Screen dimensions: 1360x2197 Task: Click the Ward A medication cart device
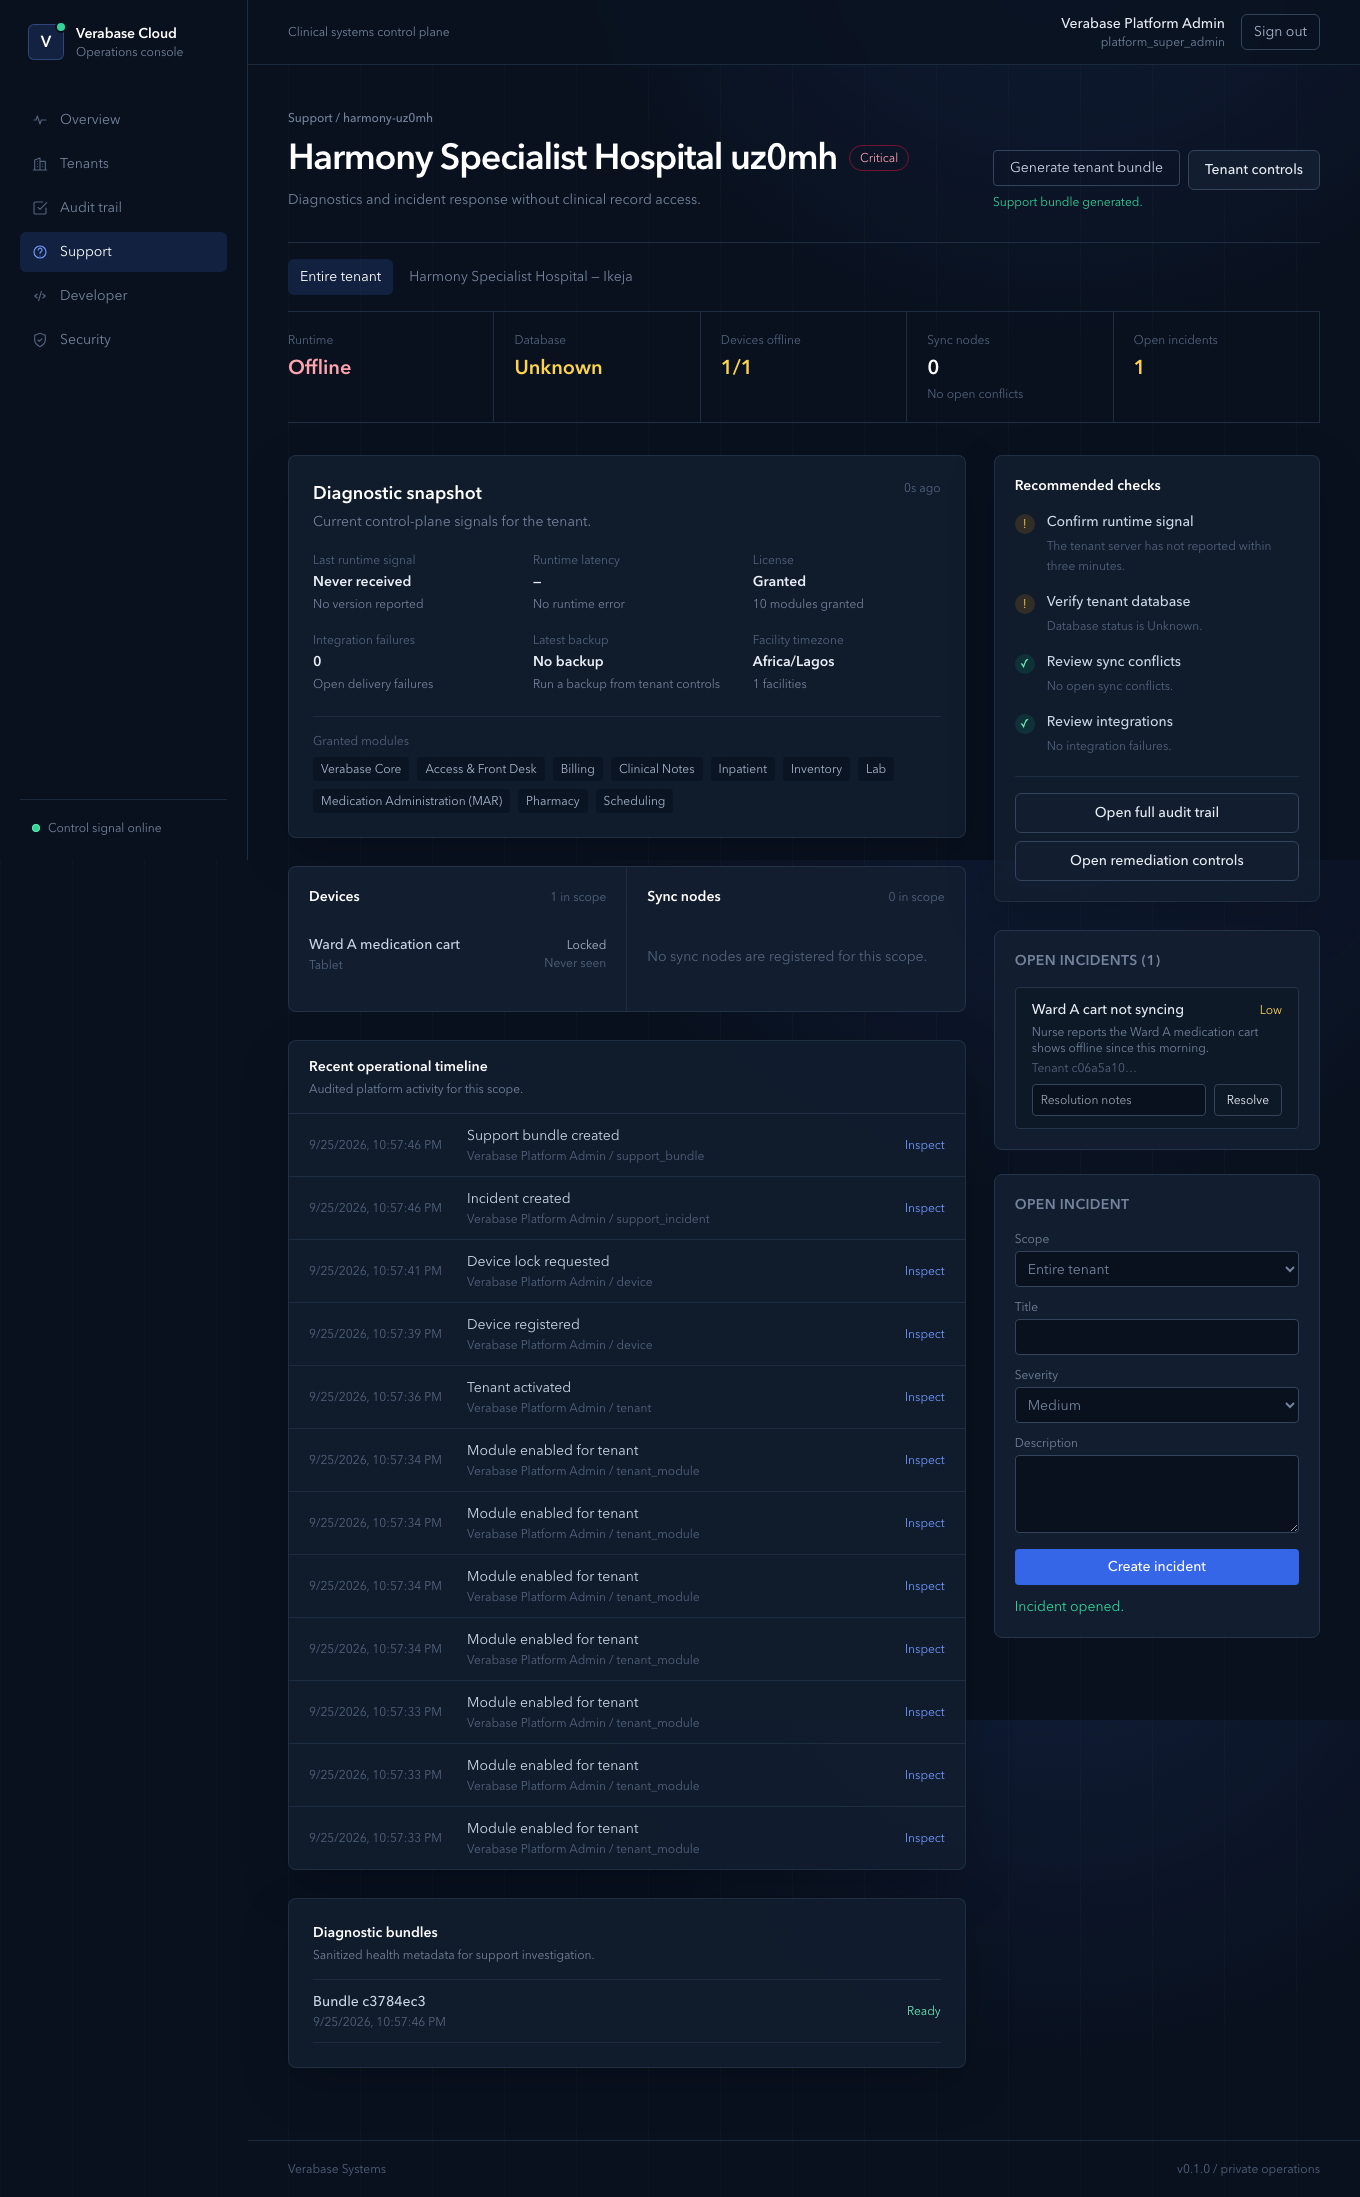point(457,954)
